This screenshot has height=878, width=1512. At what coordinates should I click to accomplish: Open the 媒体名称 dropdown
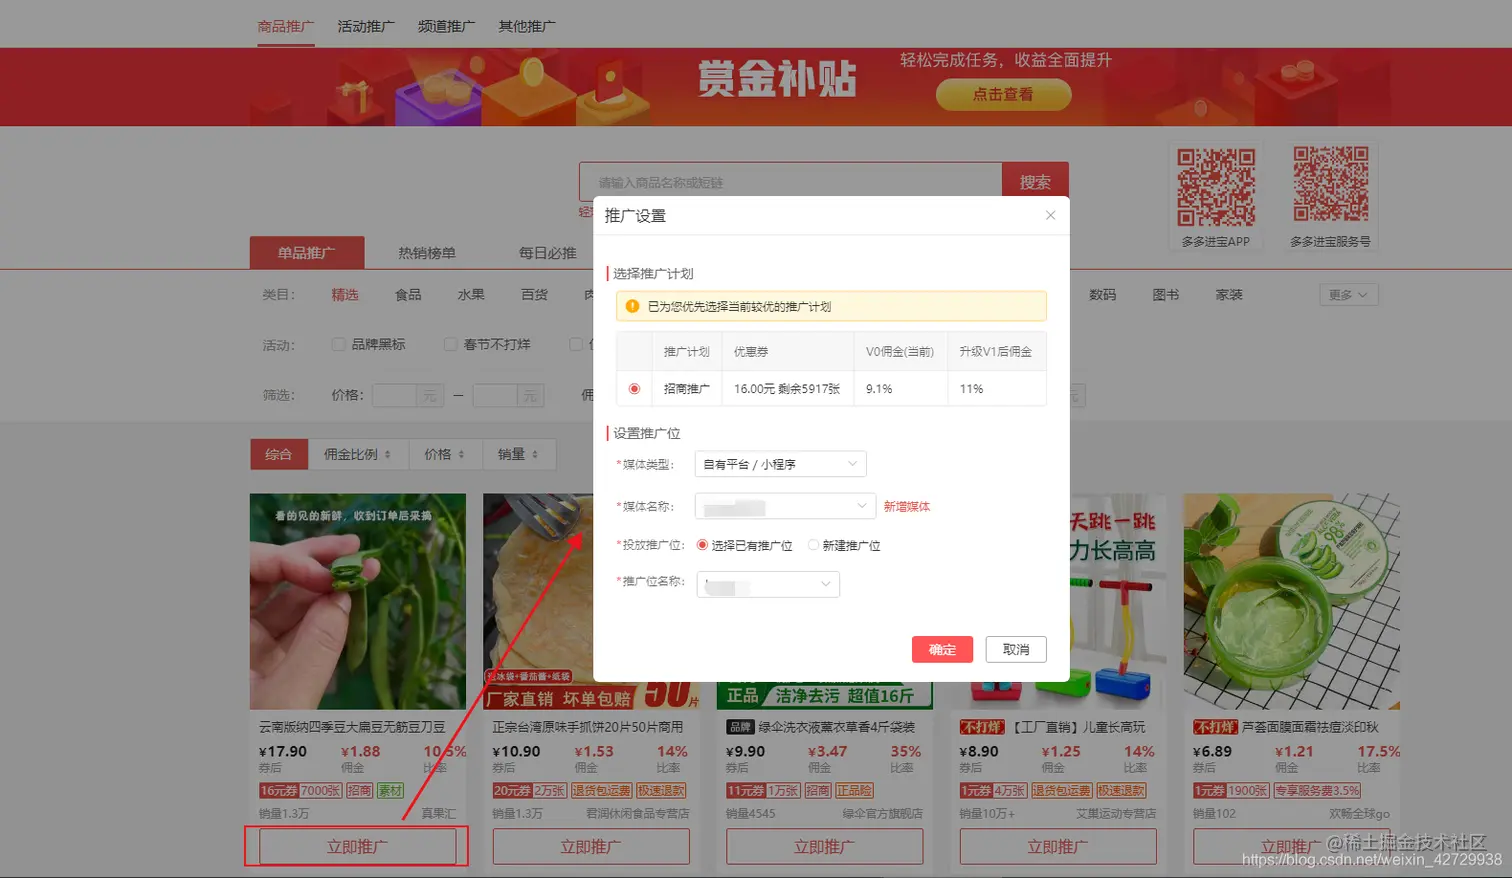pyautogui.click(x=786, y=506)
